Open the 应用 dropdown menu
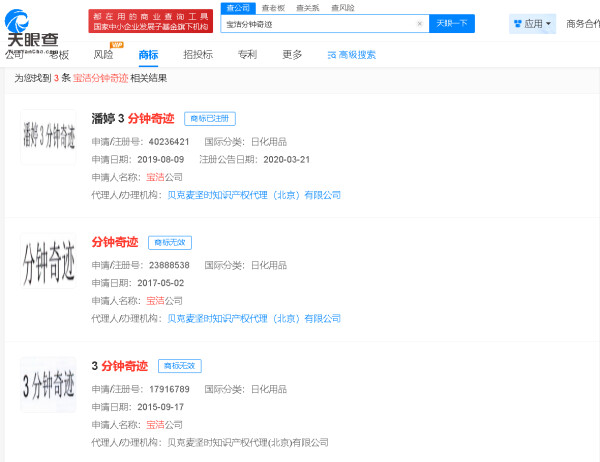Viewport: 600px width, 462px height. [x=532, y=24]
